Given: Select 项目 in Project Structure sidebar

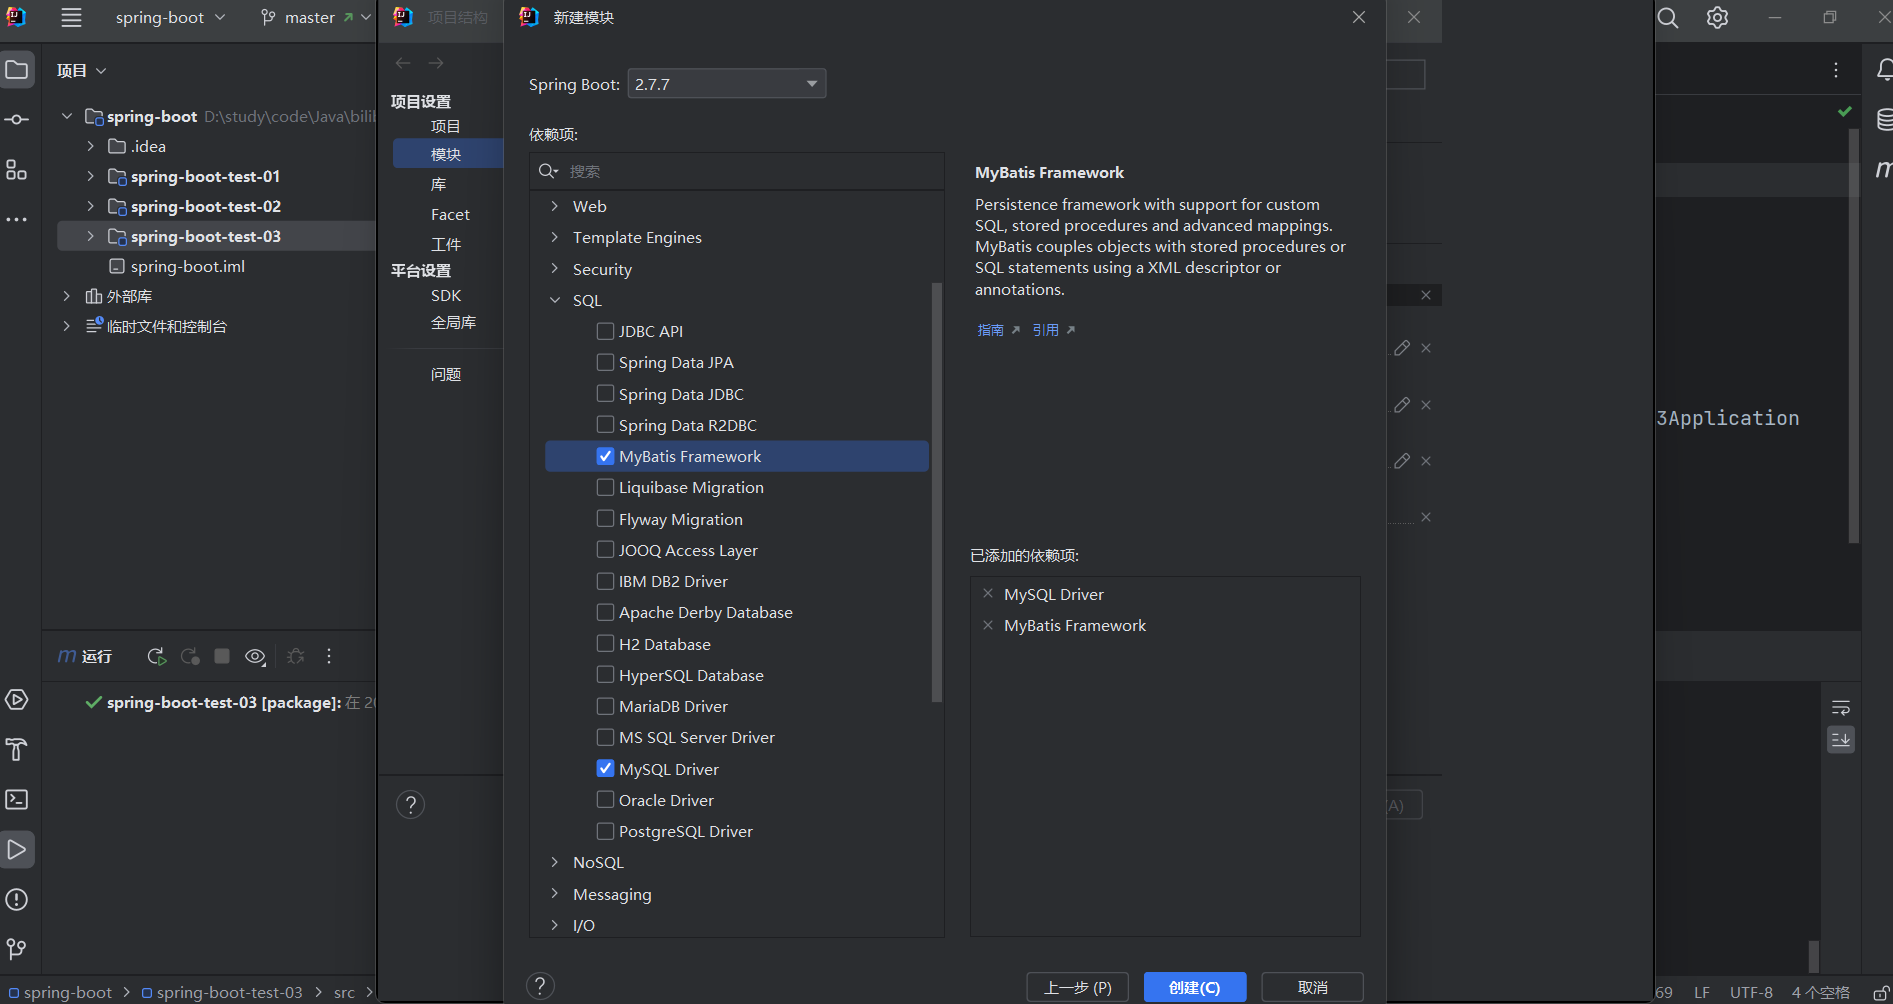Looking at the screenshot, I should point(446,126).
